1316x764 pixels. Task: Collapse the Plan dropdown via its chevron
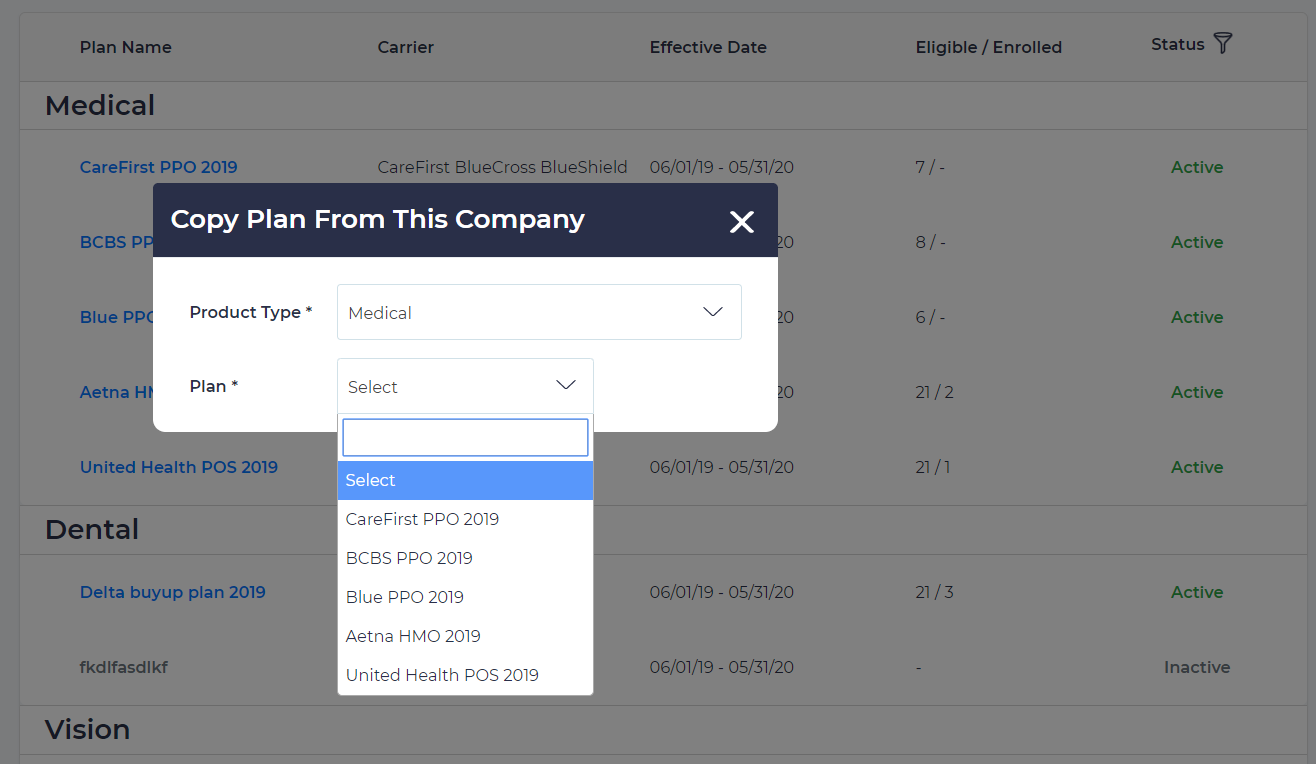[x=566, y=386]
